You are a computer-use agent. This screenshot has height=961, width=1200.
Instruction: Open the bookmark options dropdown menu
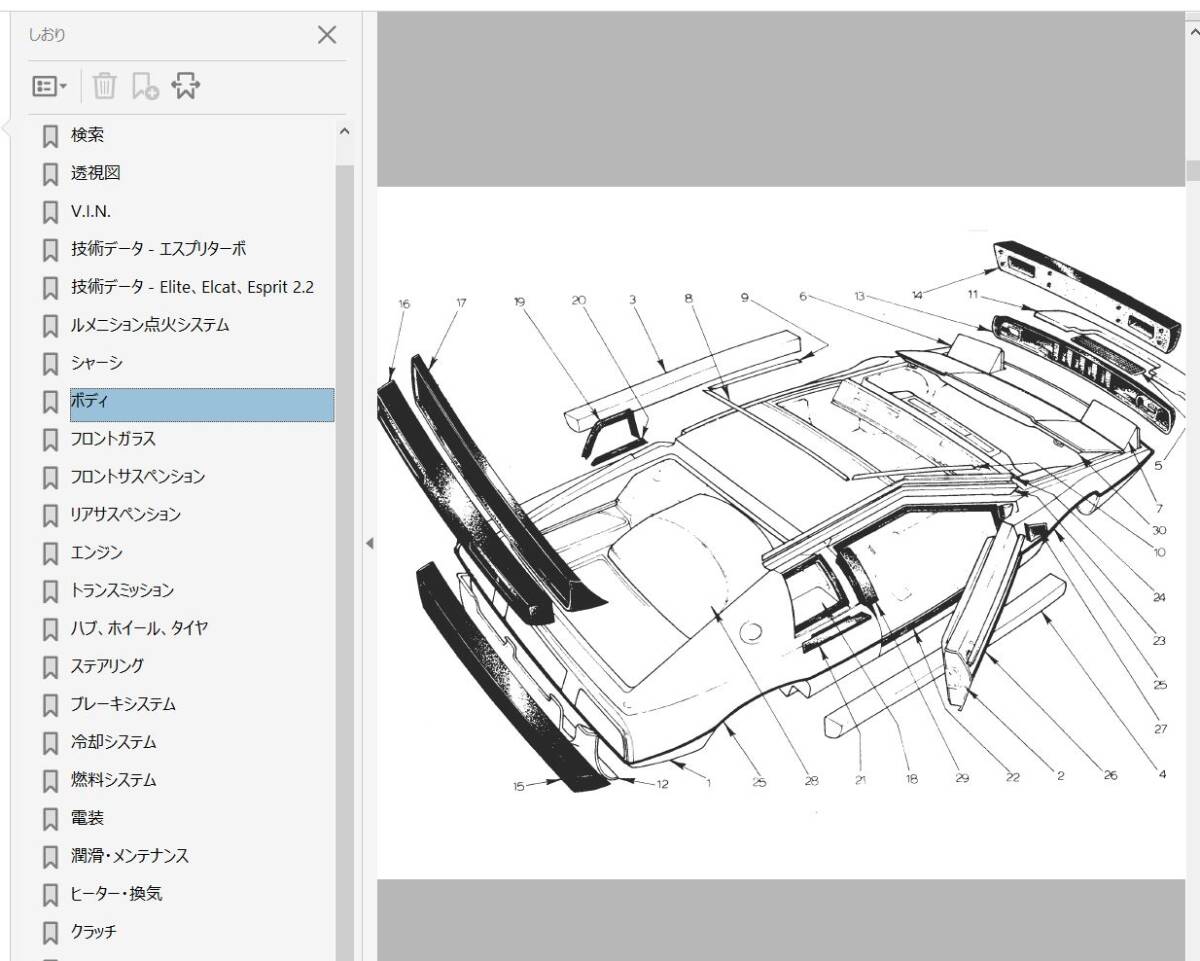click(x=50, y=86)
